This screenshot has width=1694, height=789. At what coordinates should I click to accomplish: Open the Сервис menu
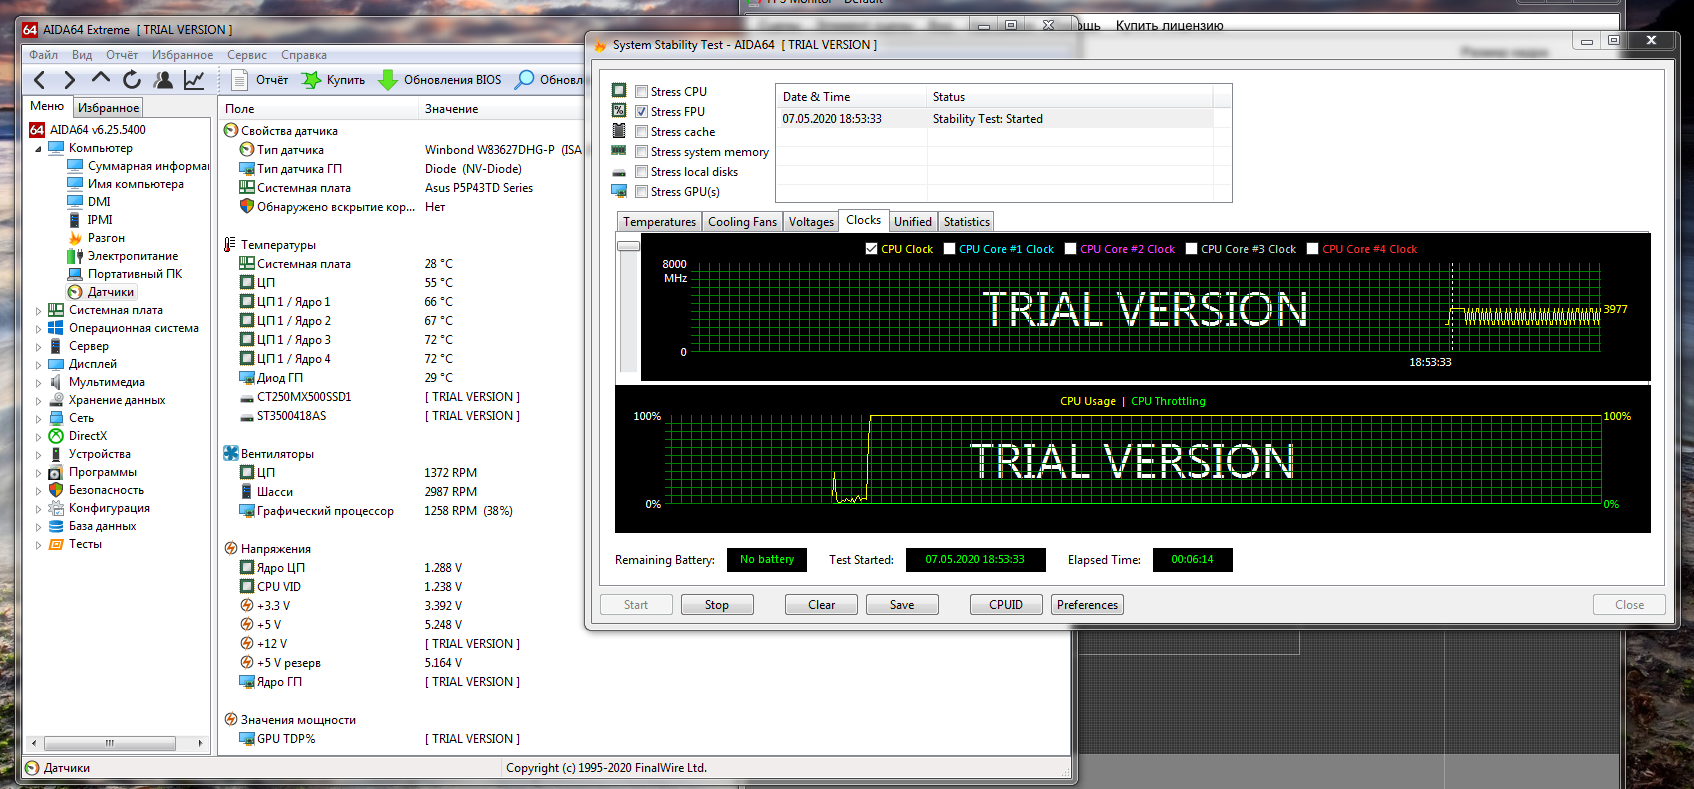pos(246,55)
